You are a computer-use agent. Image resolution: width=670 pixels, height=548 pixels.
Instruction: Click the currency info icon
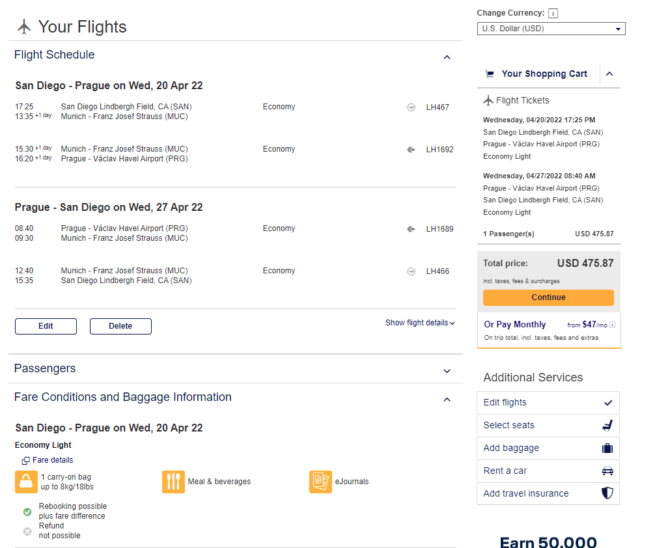pos(553,13)
